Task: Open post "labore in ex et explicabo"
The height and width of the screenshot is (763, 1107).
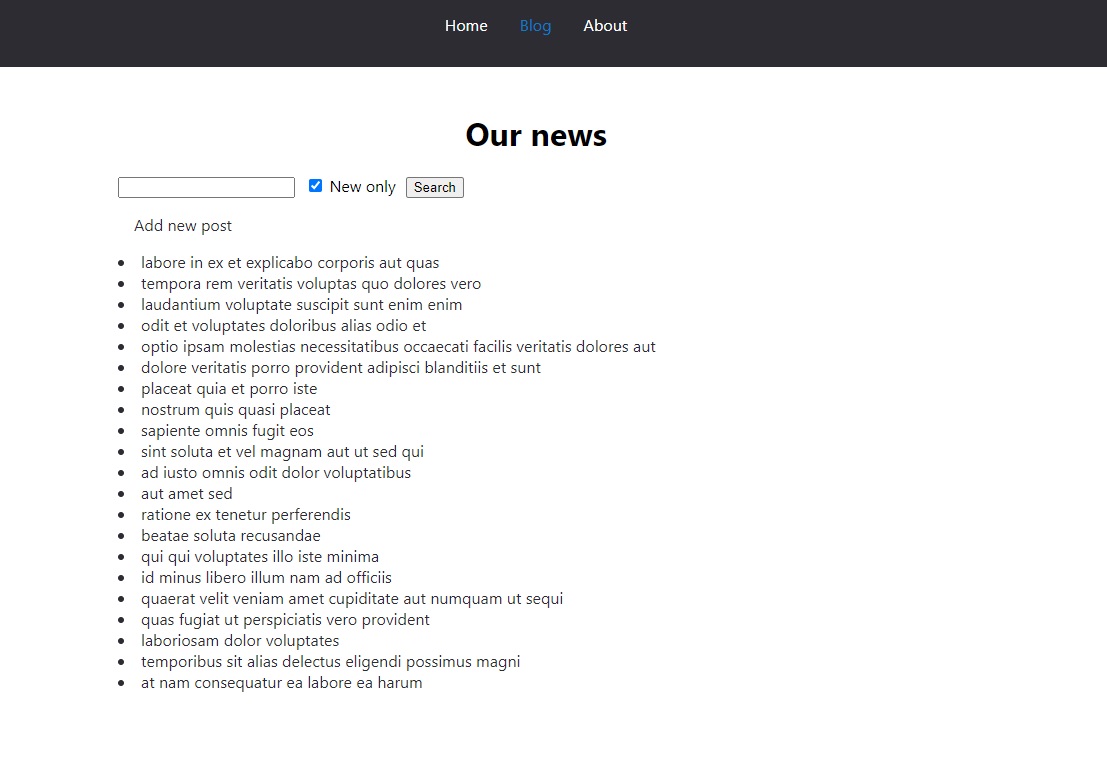Action: [290, 263]
